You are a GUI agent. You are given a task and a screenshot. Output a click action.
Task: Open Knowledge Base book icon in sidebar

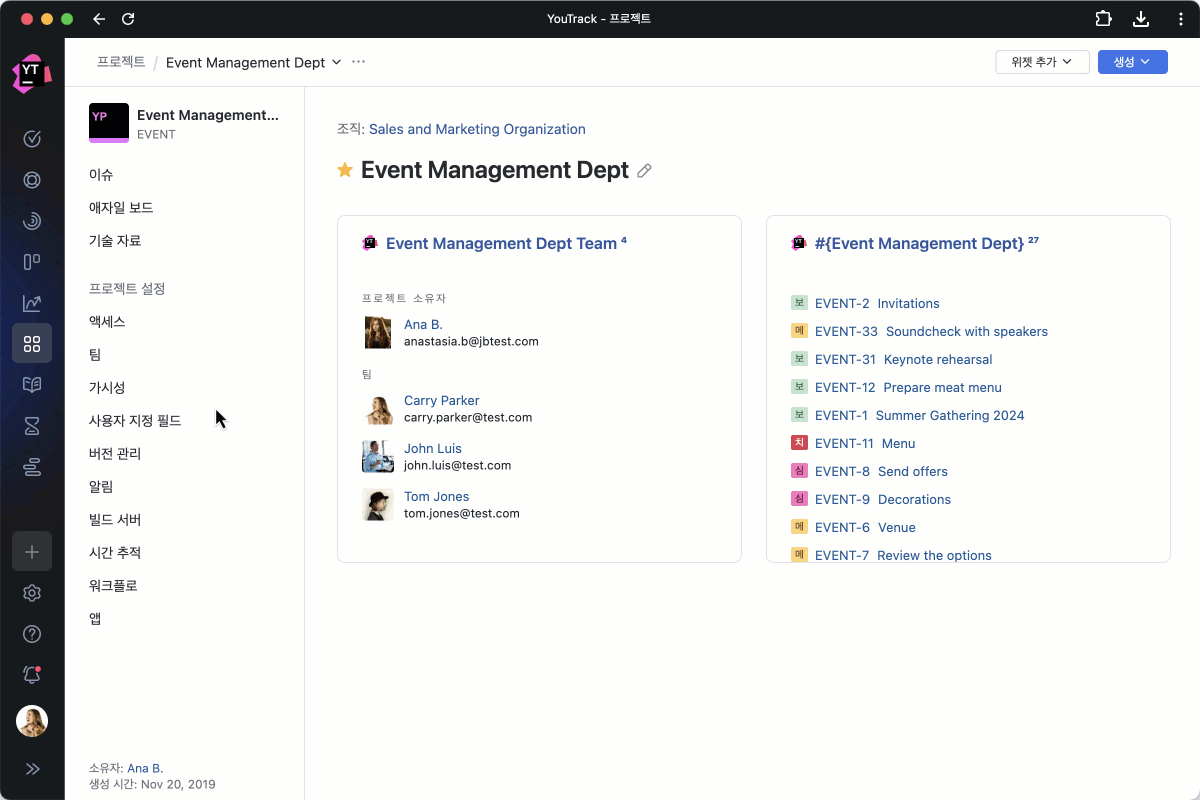coord(32,385)
